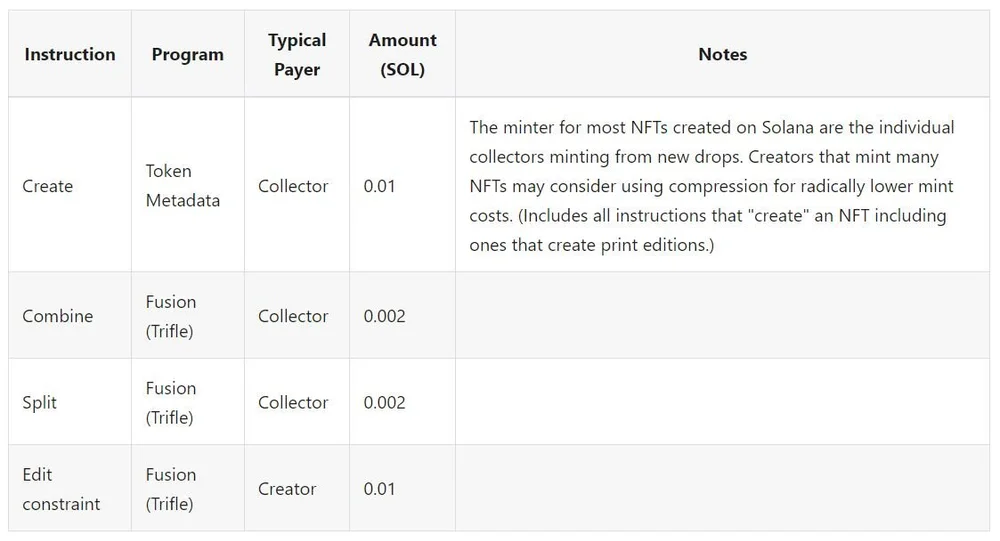1000x541 pixels.
Task: Click the Amount (SOL) column header
Action: (402, 54)
